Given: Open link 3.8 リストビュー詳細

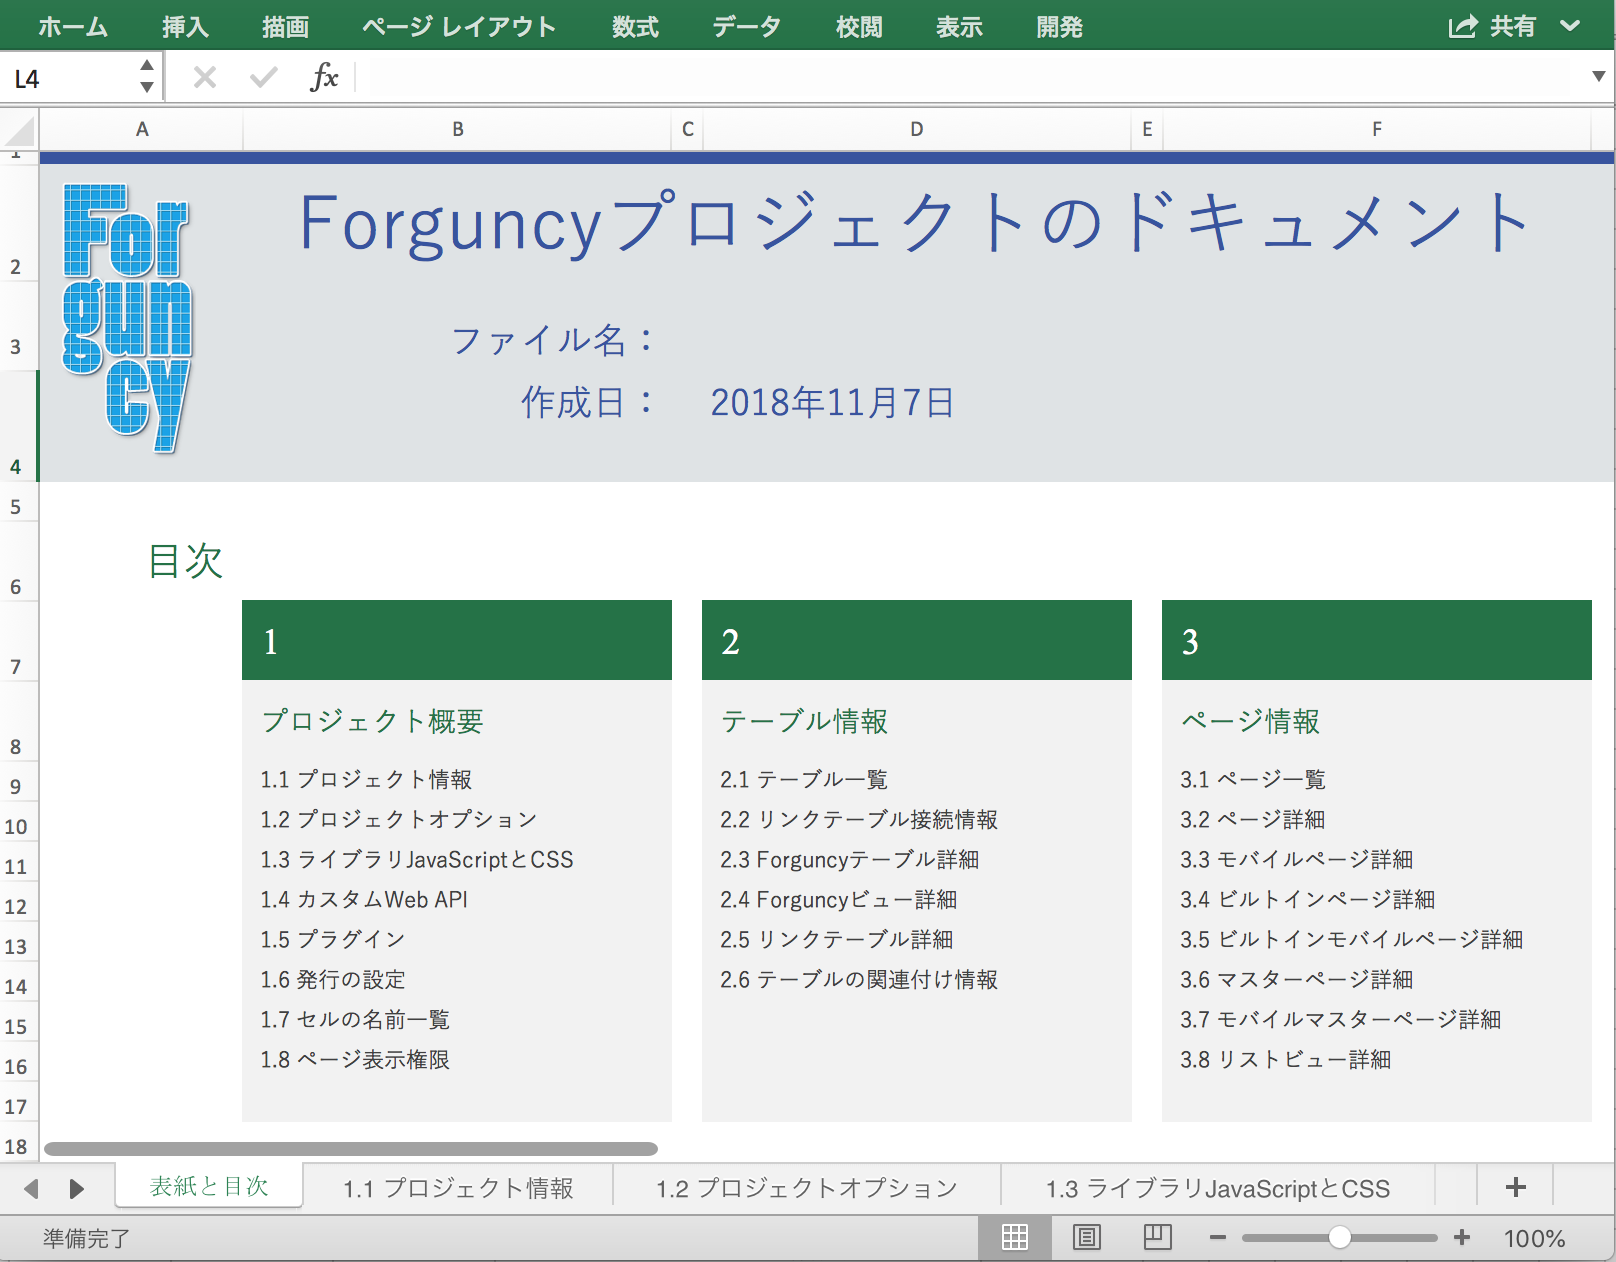Looking at the screenshot, I should 1286,1059.
